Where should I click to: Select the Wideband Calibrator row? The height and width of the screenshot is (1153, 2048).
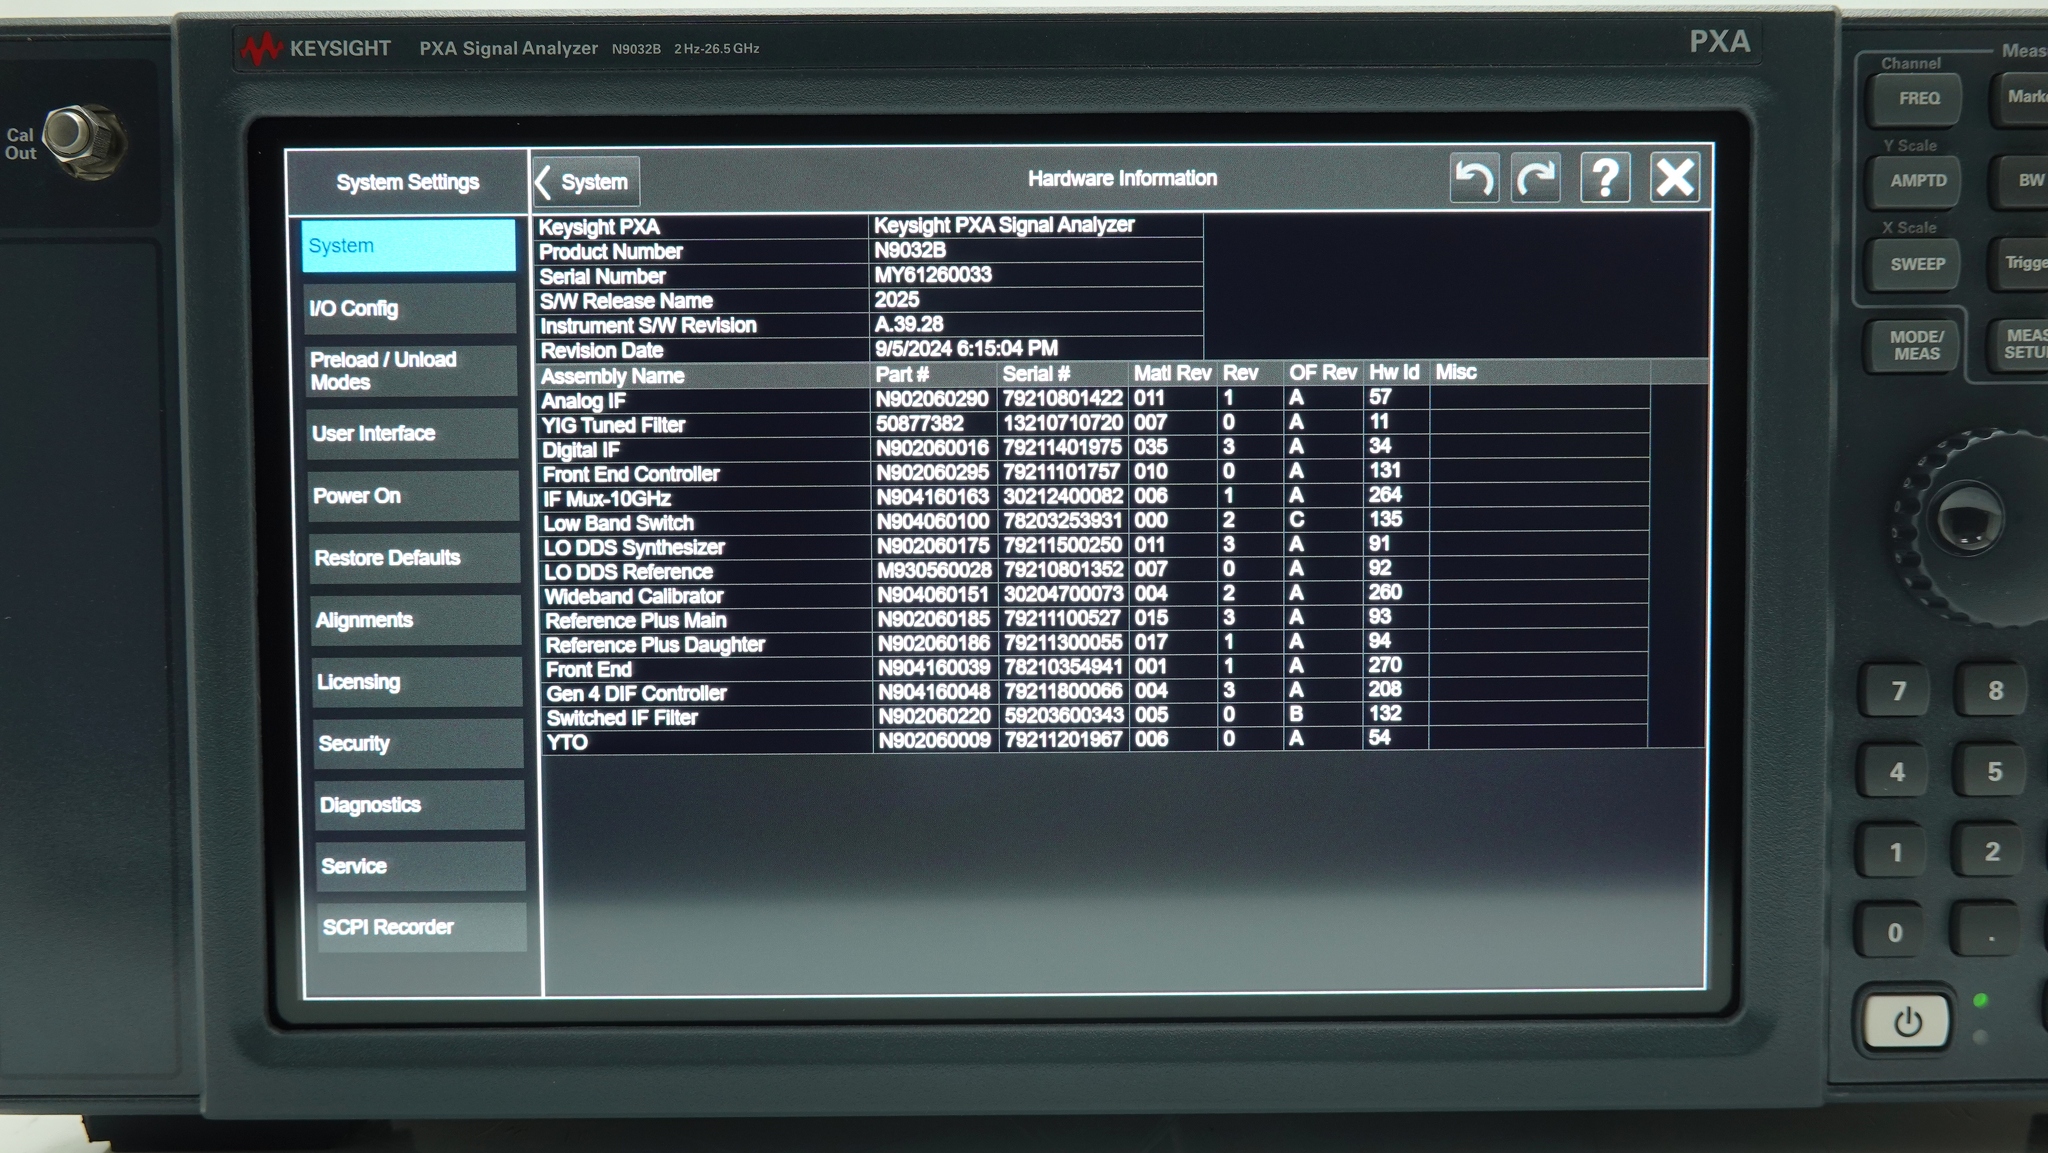[x=1094, y=594]
